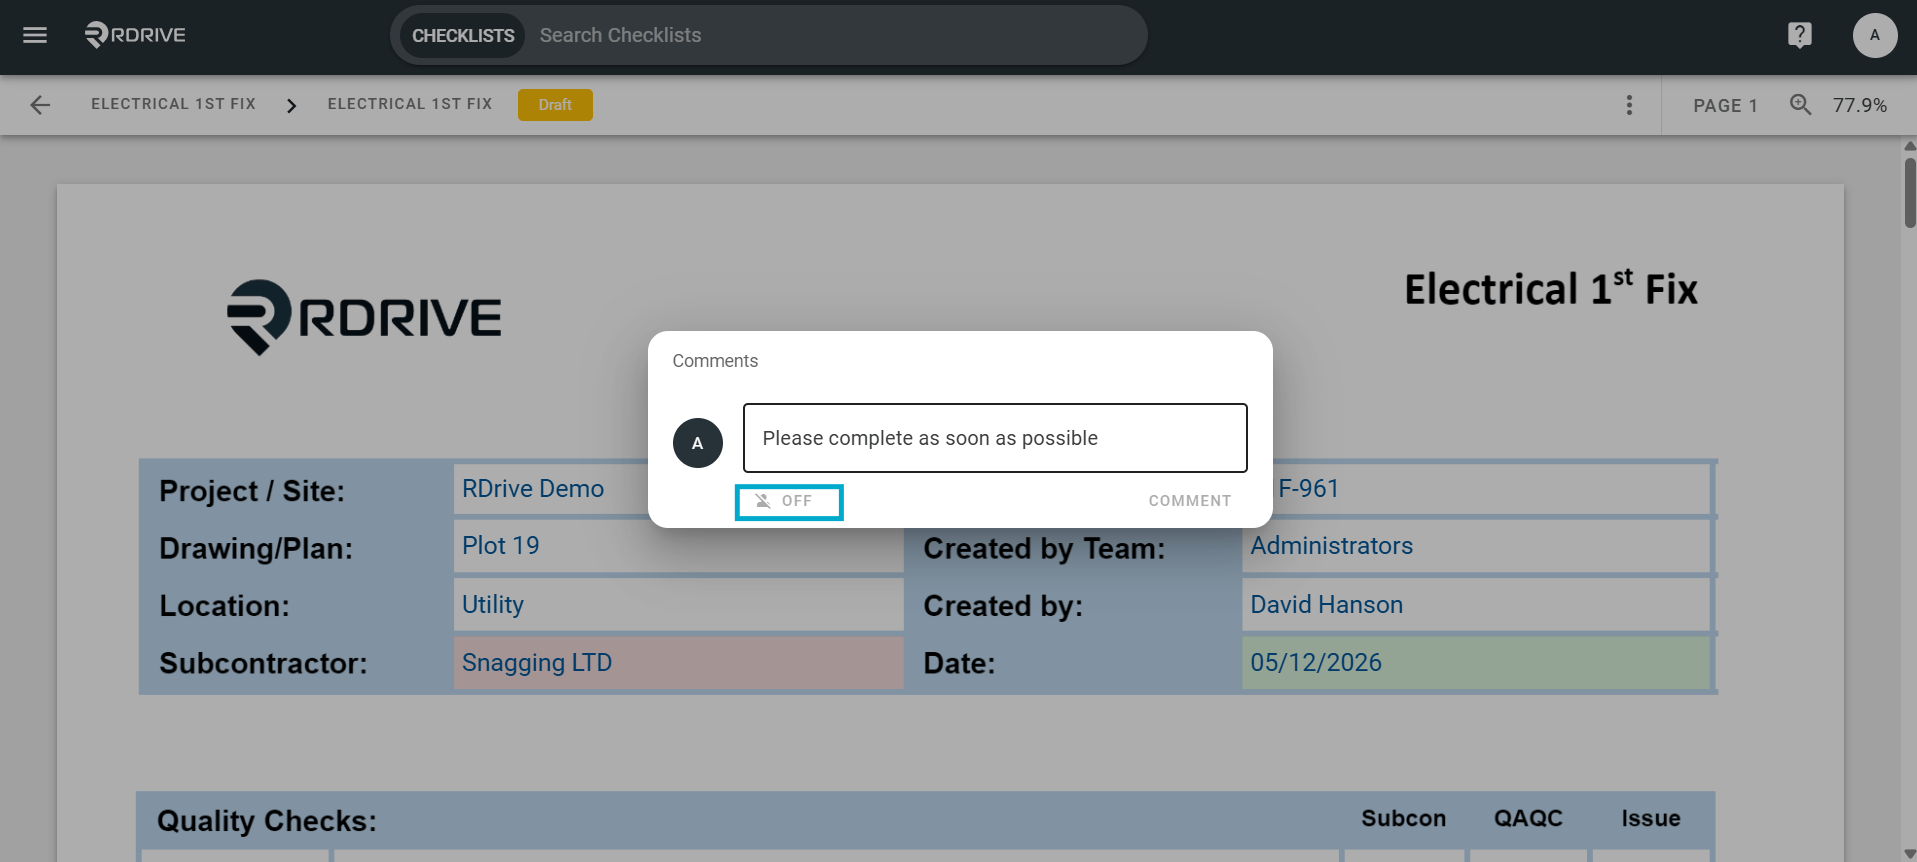This screenshot has width=1917, height=862.
Task: Click the RDRIVE logo in the document
Action: point(364,317)
